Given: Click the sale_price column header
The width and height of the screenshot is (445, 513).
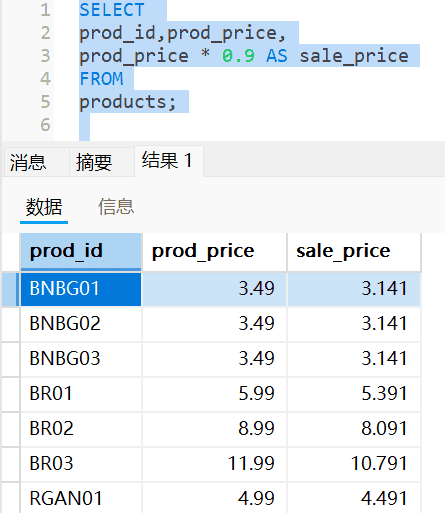Looking at the screenshot, I should point(354,252).
